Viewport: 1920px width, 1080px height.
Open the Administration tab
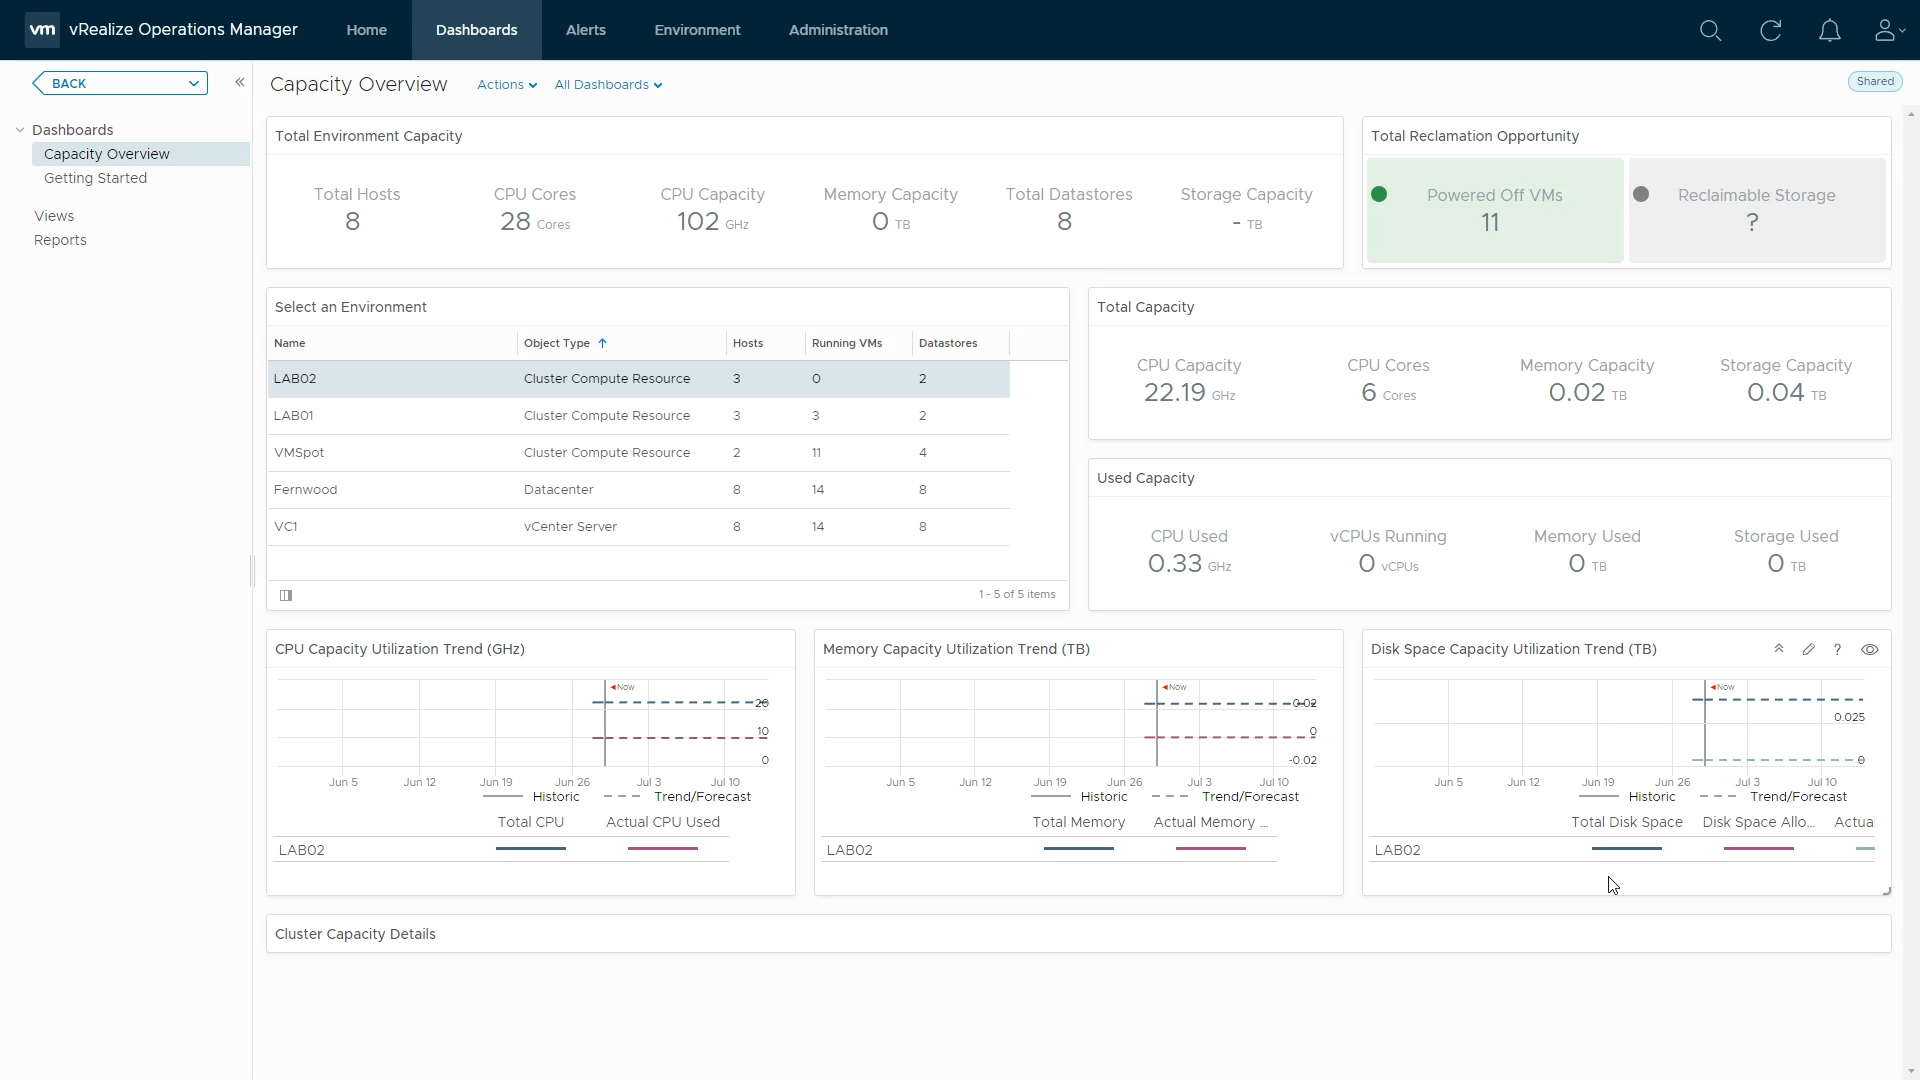(838, 30)
